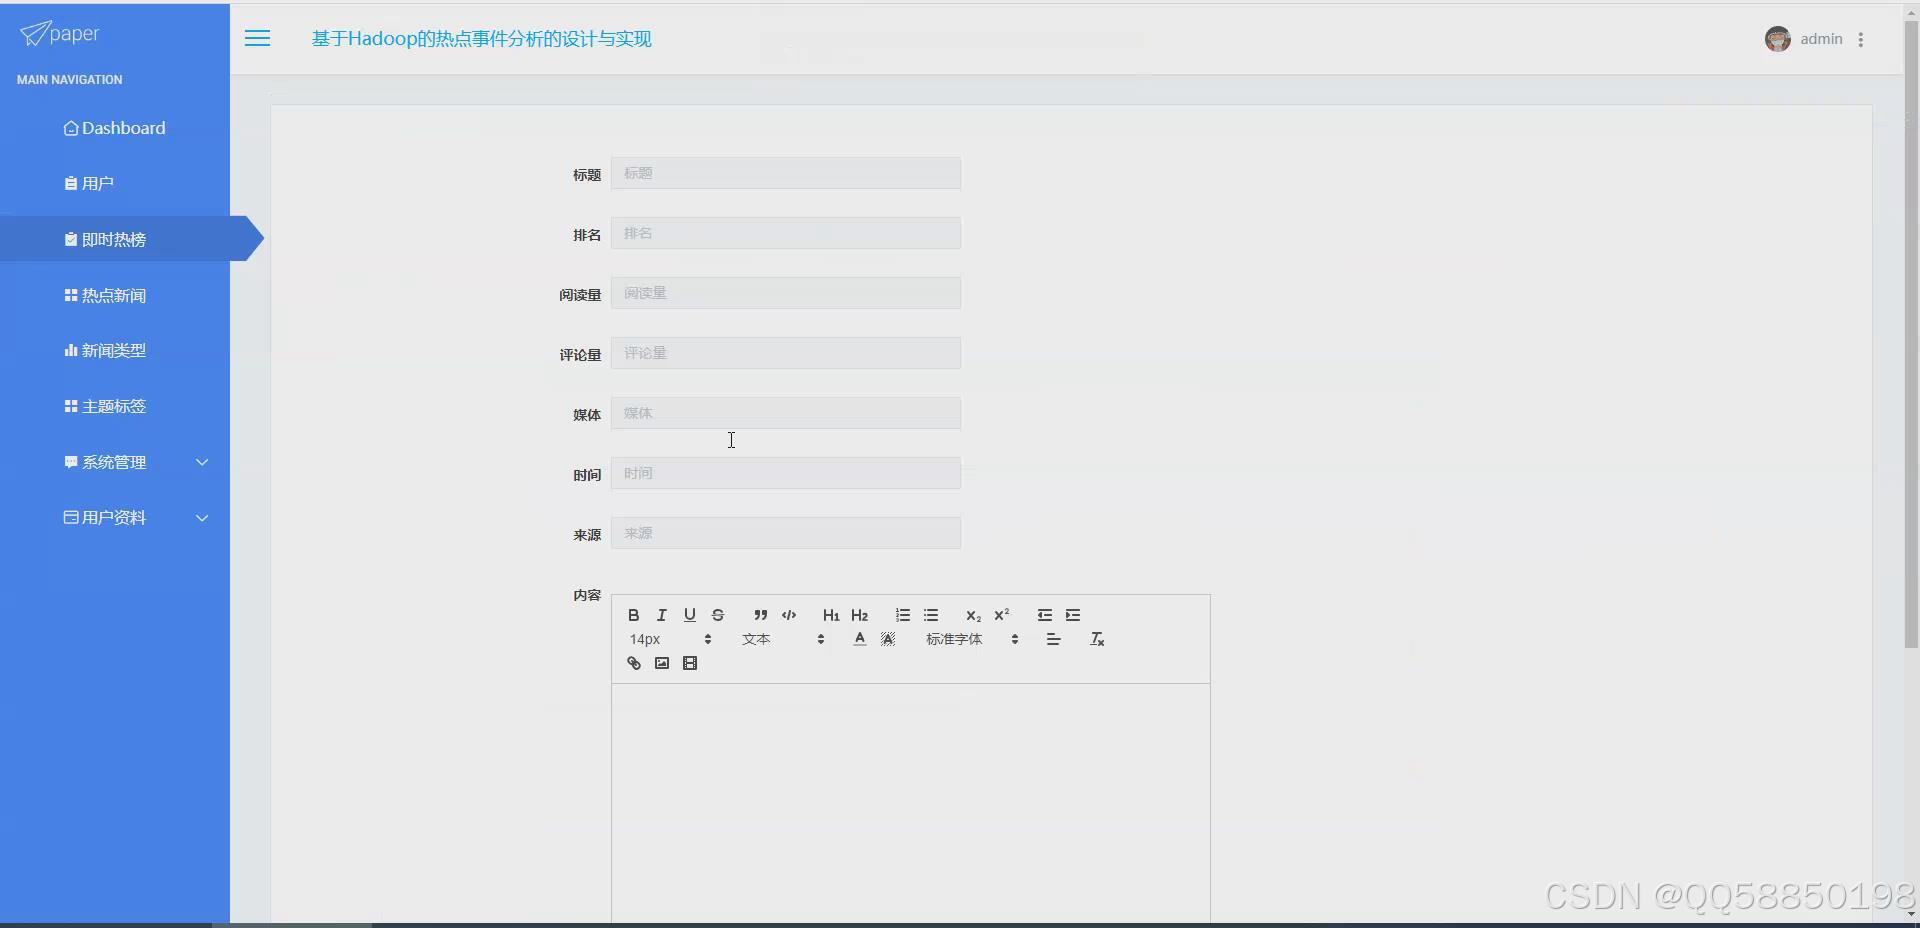The width and height of the screenshot is (1920, 928).
Task: Insert an image into the content
Action: click(661, 662)
